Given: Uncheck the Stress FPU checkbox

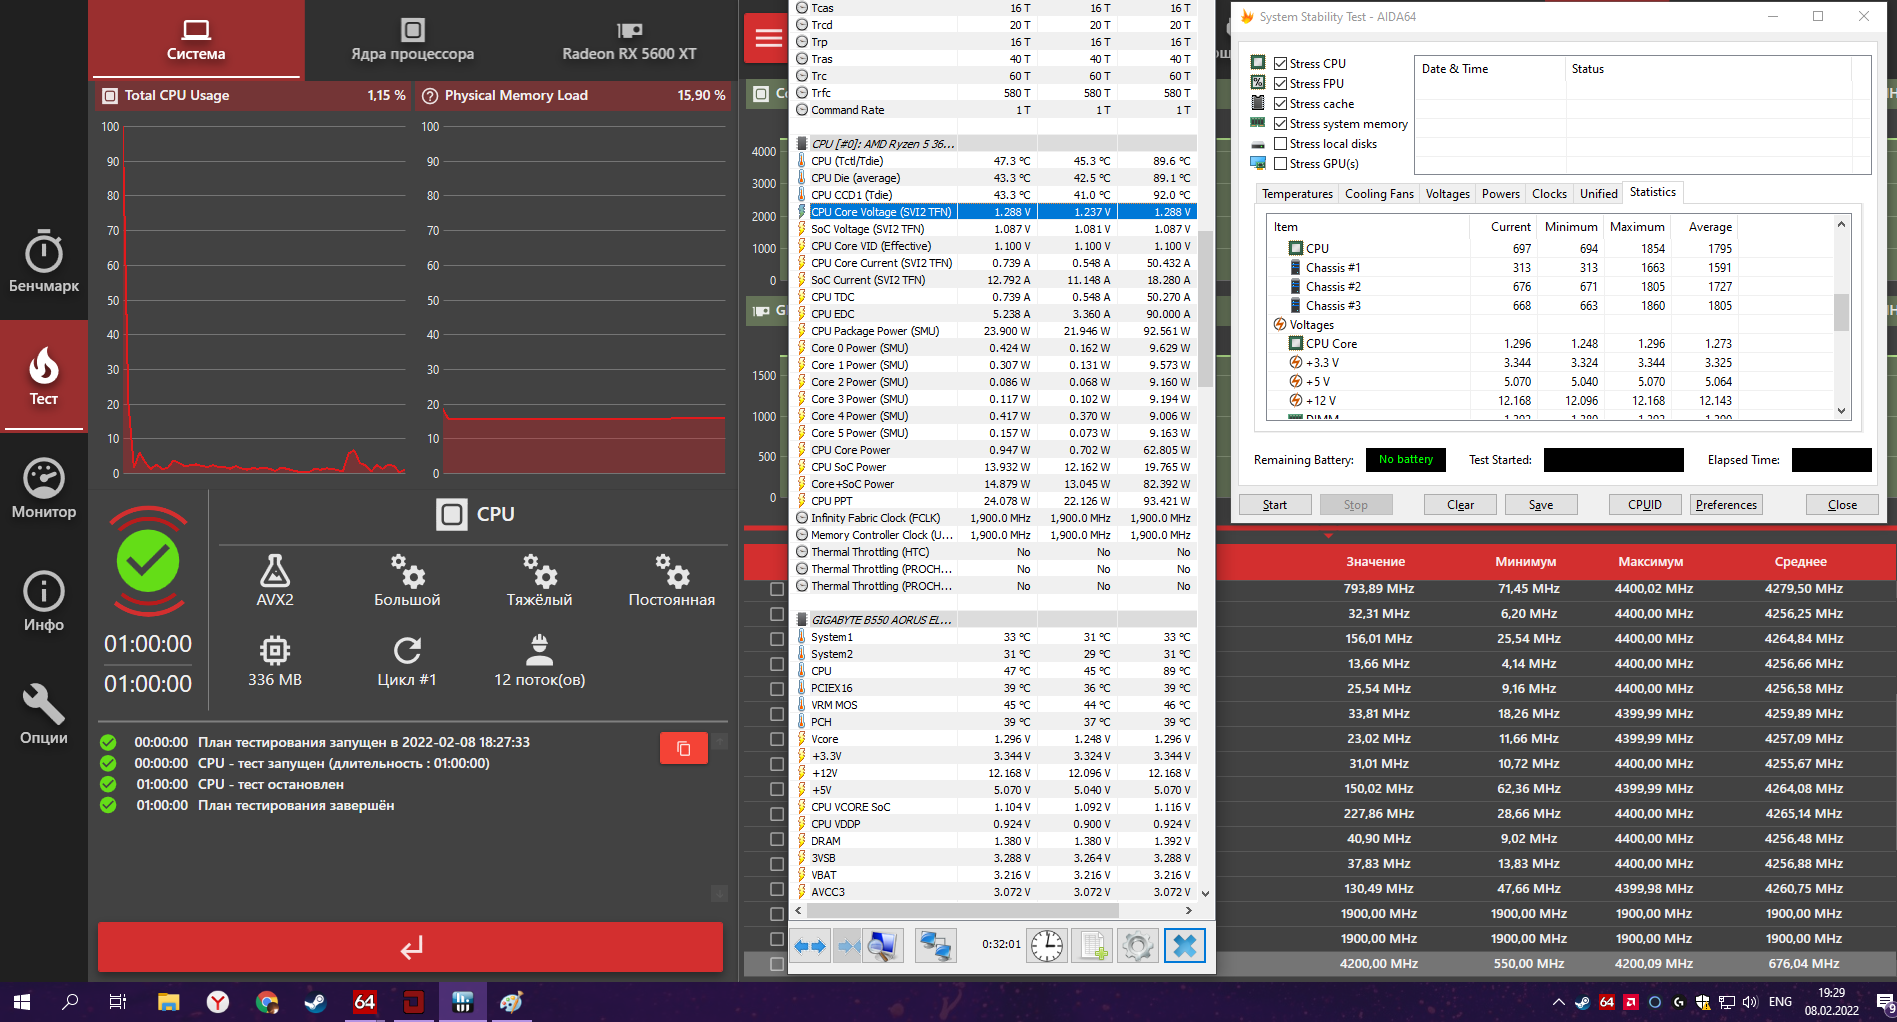Looking at the screenshot, I should [x=1280, y=83].
